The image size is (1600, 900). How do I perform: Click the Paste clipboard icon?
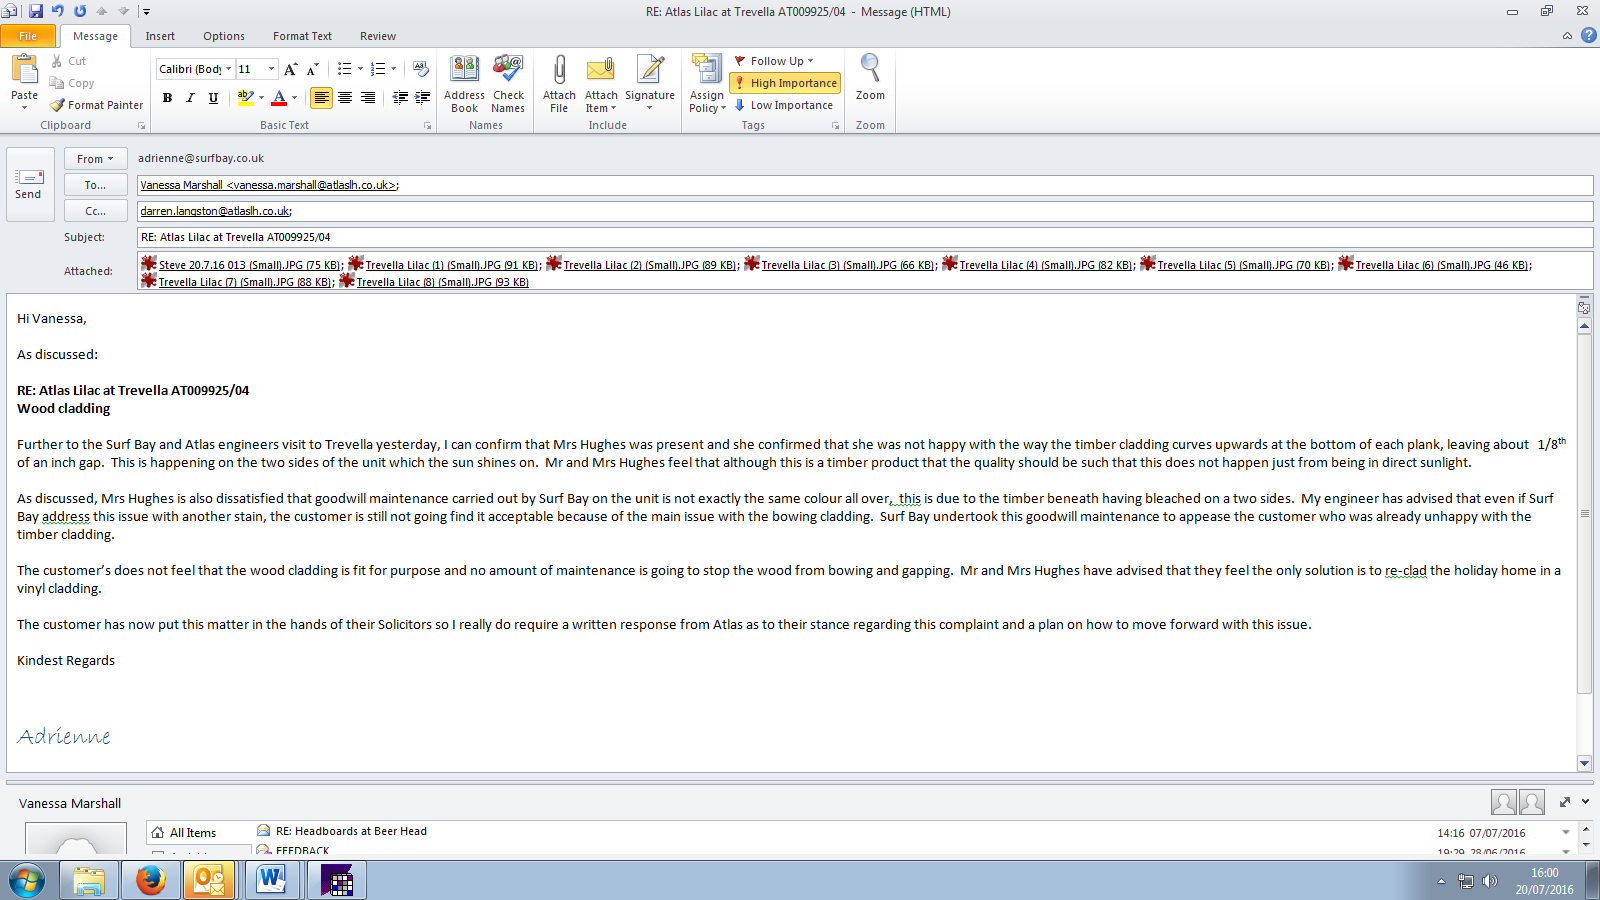point(24,70)
